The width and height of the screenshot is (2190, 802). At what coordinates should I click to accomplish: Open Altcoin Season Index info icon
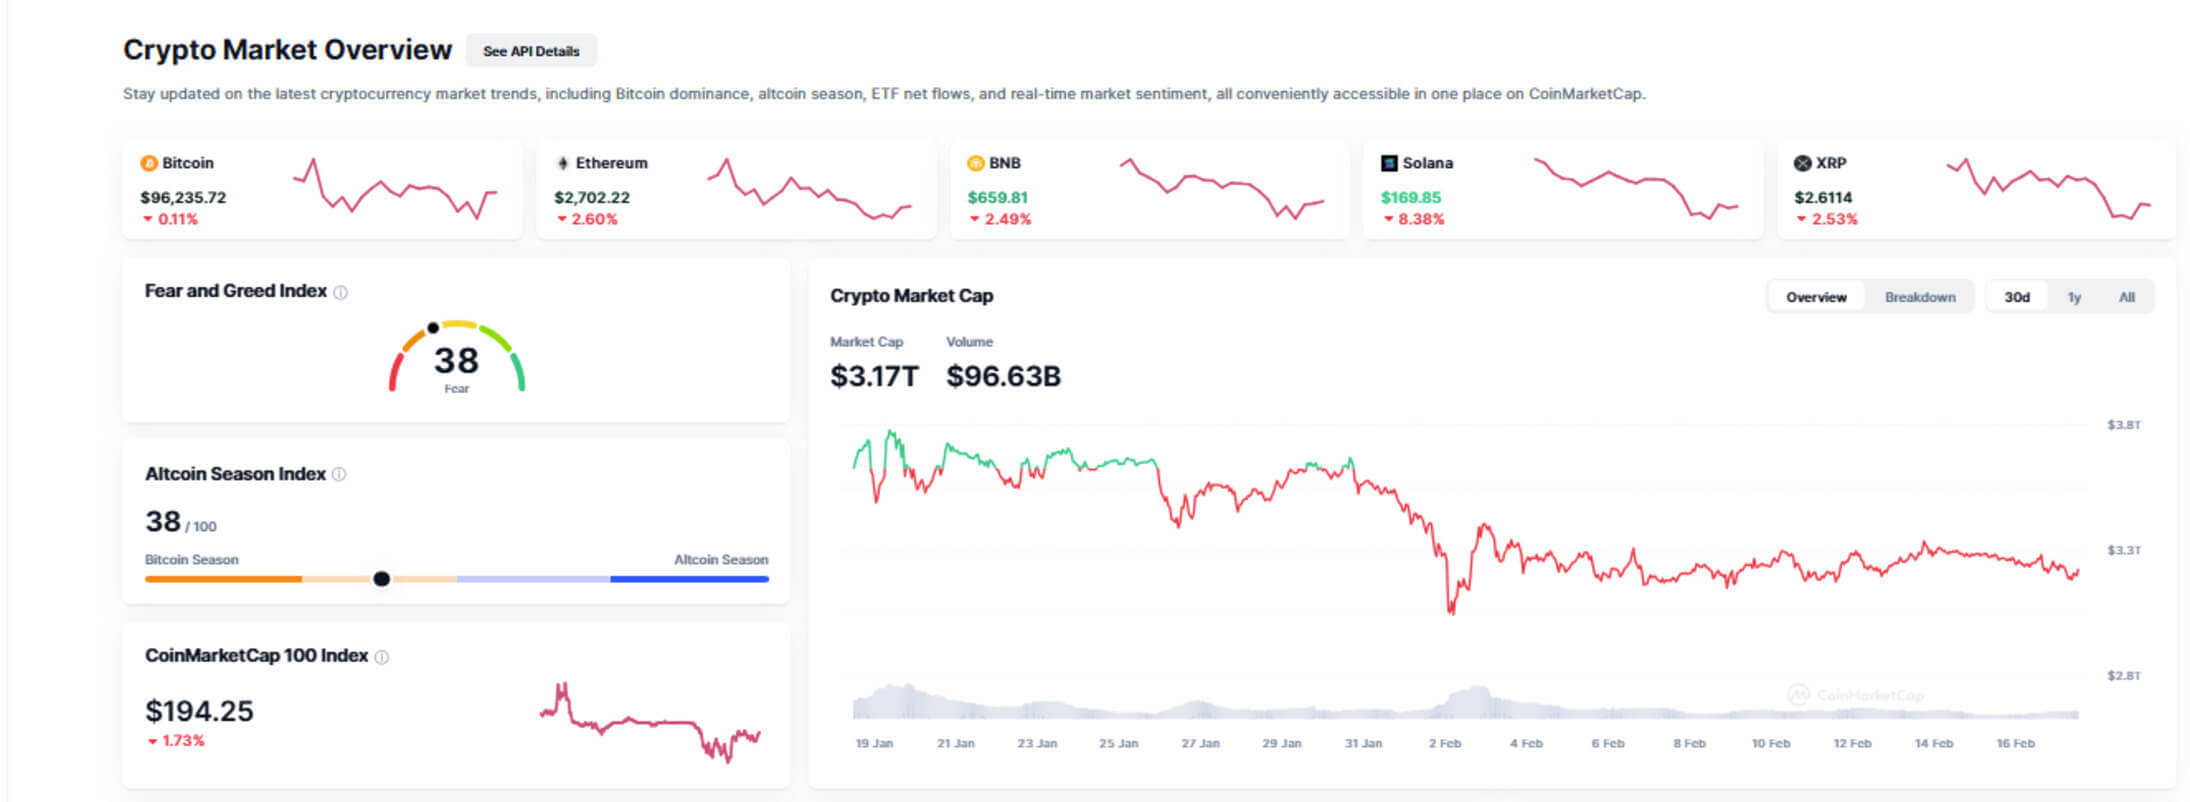click(339, 475)
